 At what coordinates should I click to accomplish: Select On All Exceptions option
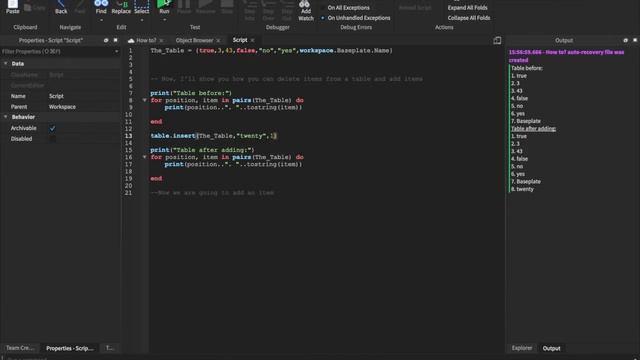coord(344,8)
